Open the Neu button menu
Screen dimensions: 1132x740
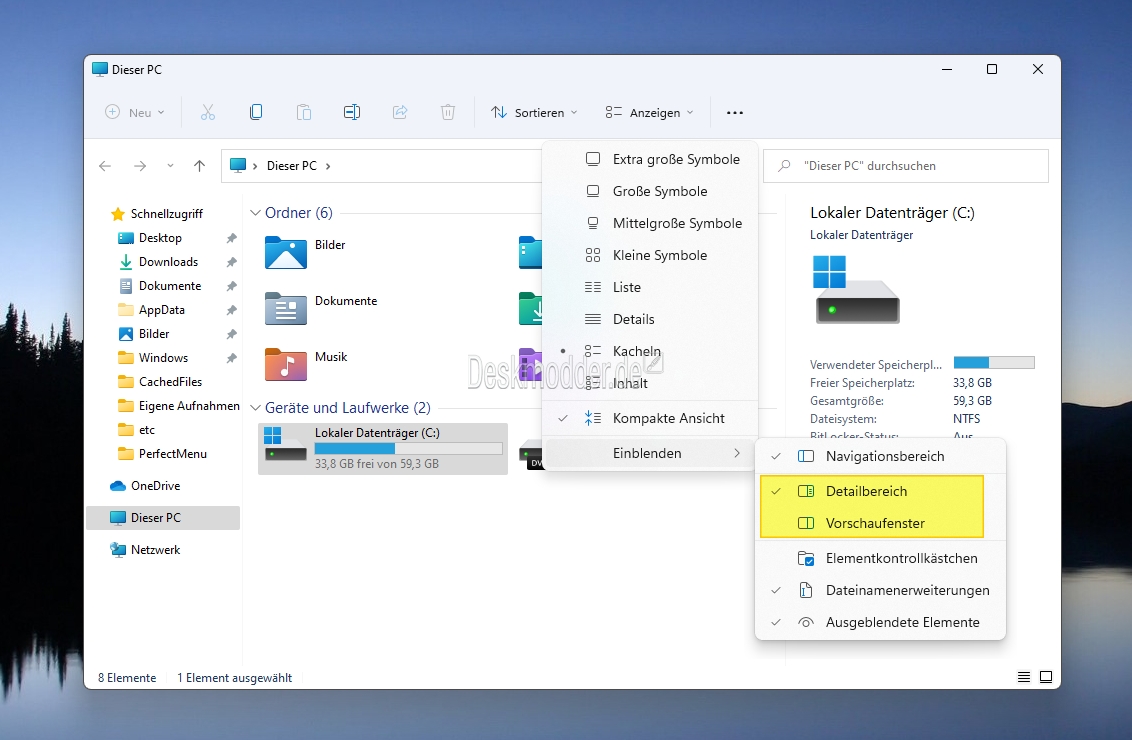[135, 113]
